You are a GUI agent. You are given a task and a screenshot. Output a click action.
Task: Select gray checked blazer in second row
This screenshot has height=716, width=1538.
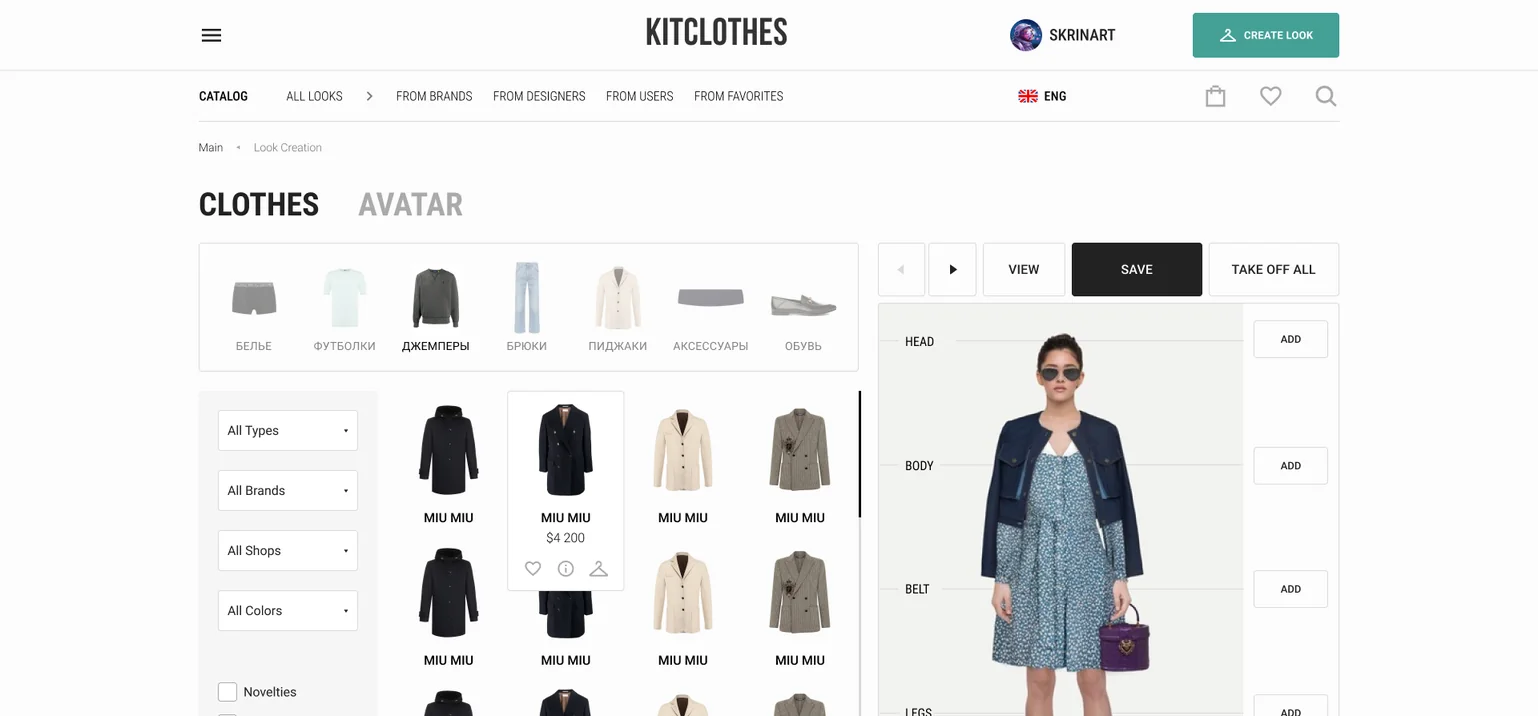click(800, 592)
